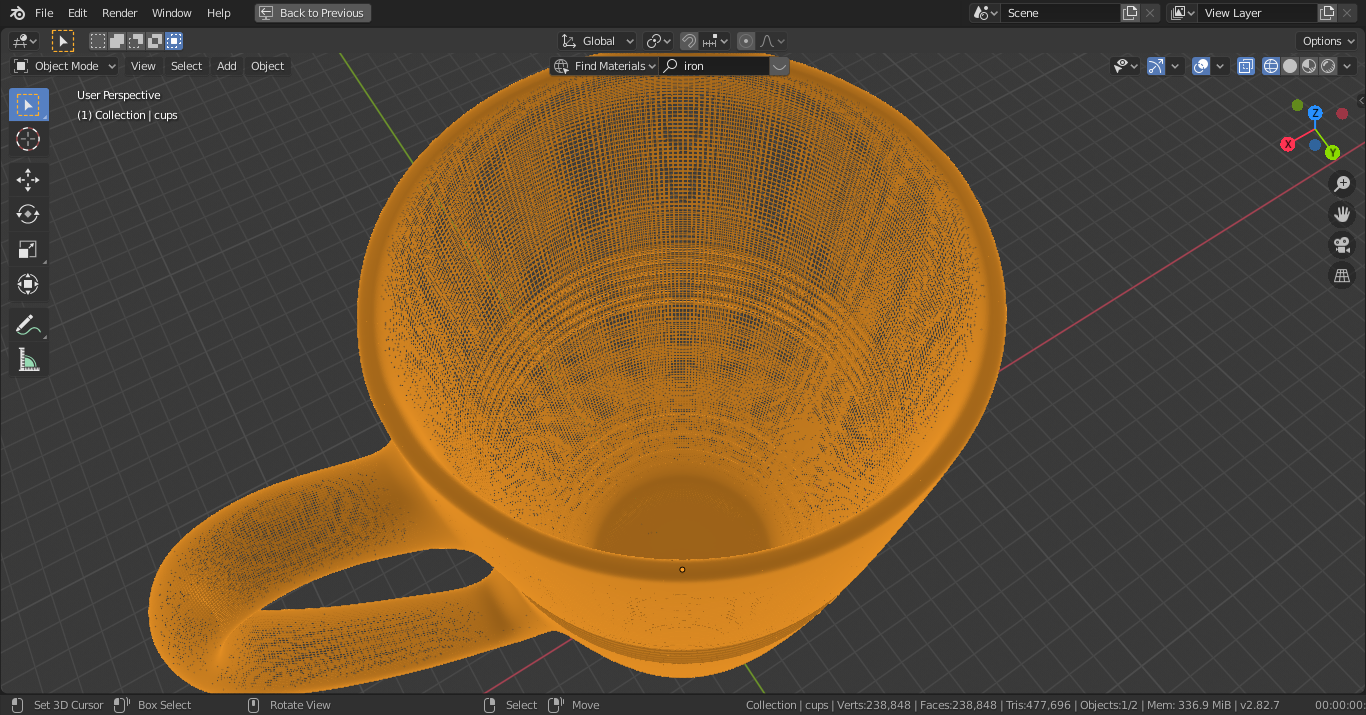This screenshot has width=1366, height=715.
Task: Open the Add menu in the viewport header
Action: [226, 65]
